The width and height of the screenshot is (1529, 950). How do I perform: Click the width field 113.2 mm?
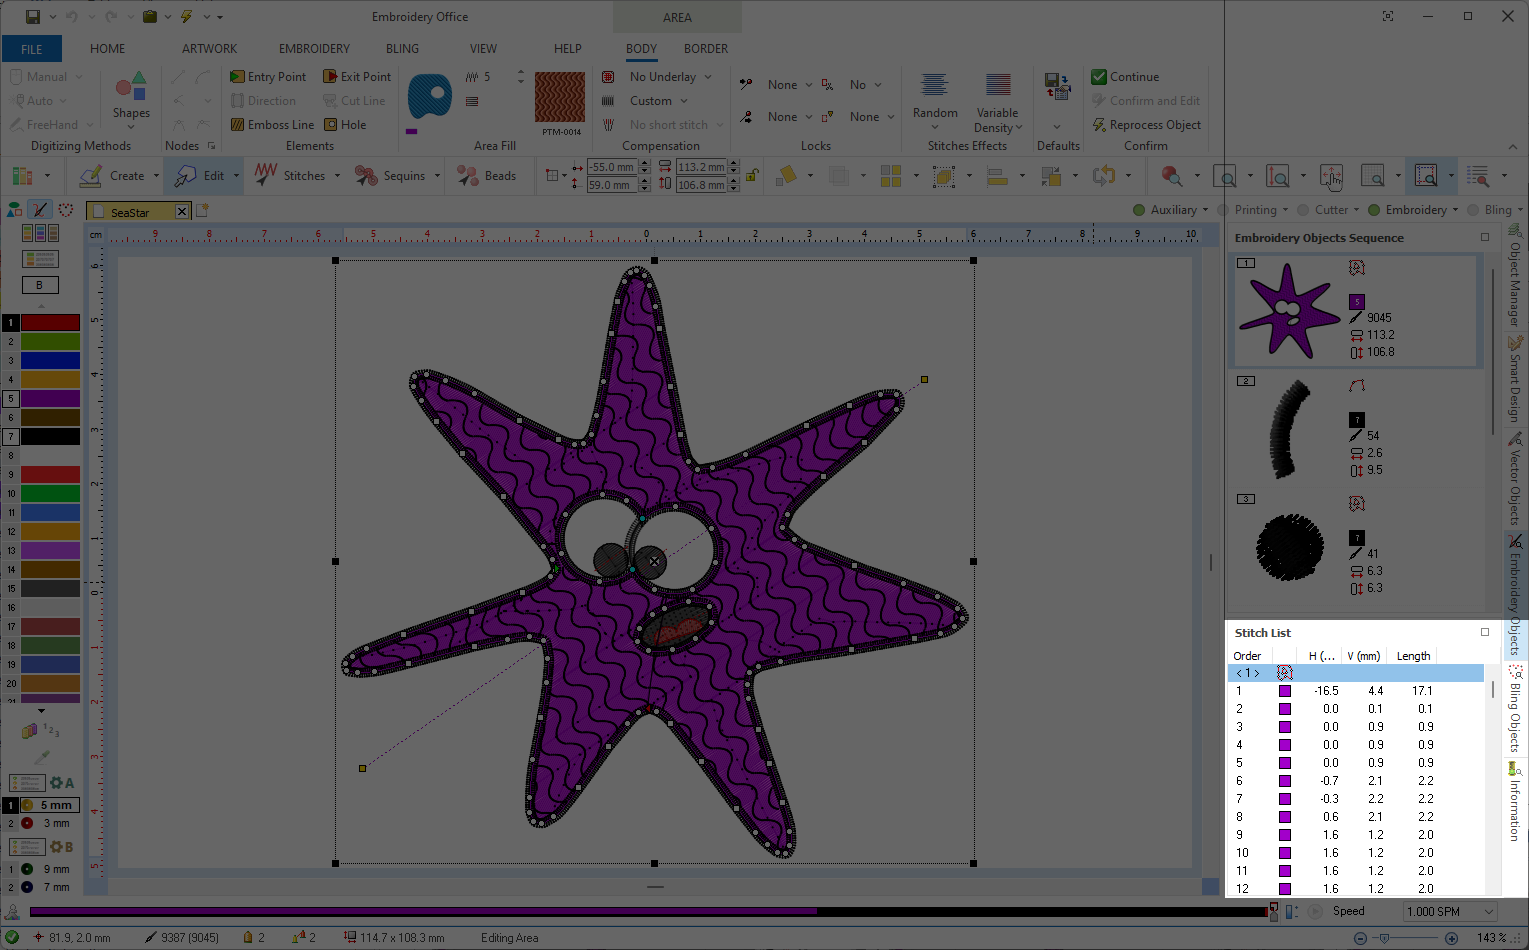702,167
